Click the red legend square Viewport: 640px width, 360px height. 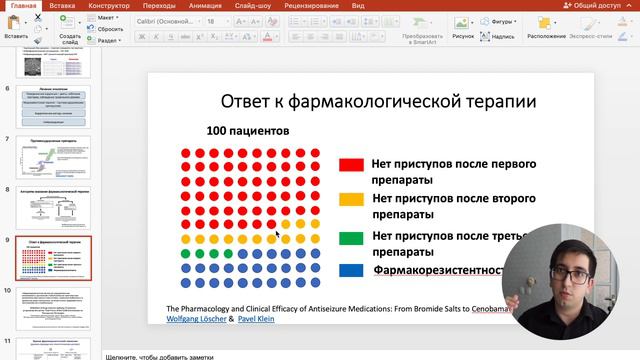(x=351, y=165)
